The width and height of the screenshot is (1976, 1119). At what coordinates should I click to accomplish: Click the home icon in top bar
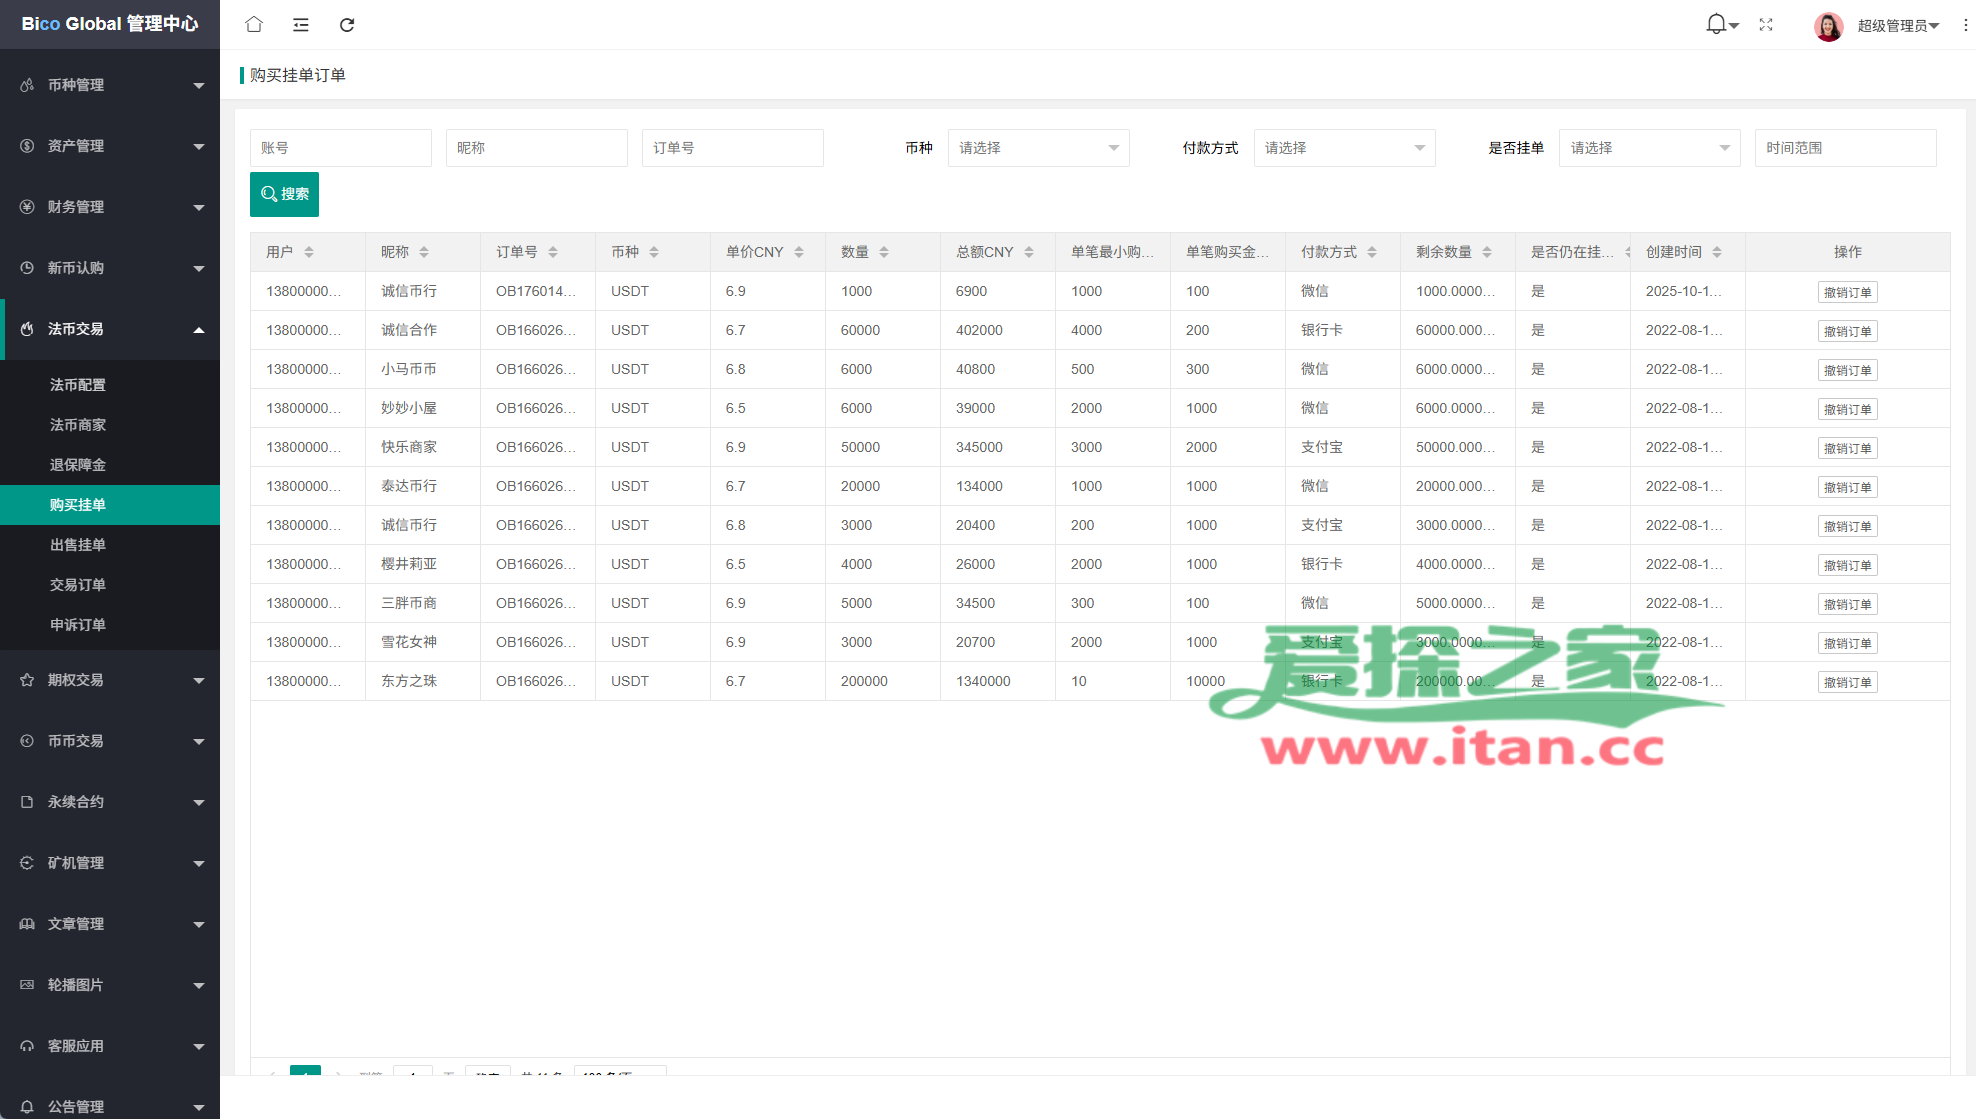point(254,24)
